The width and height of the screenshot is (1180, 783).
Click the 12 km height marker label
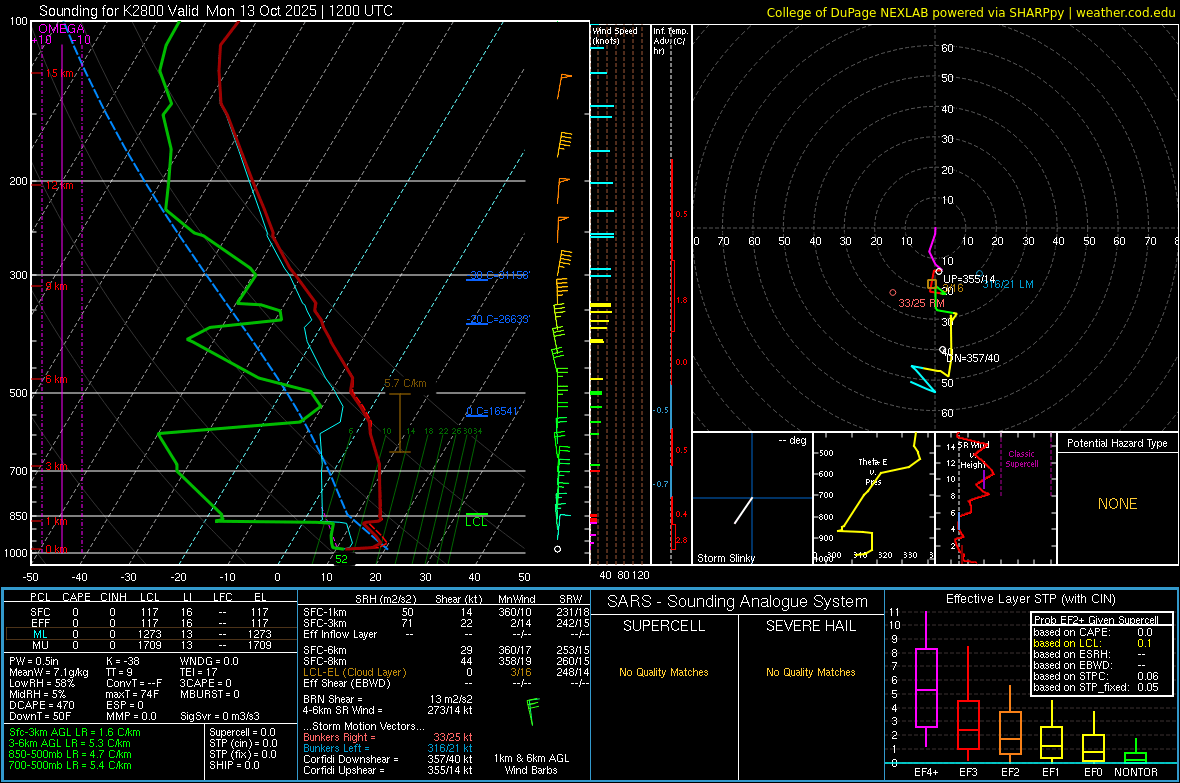pyautogui.click(x=59, y=185)
